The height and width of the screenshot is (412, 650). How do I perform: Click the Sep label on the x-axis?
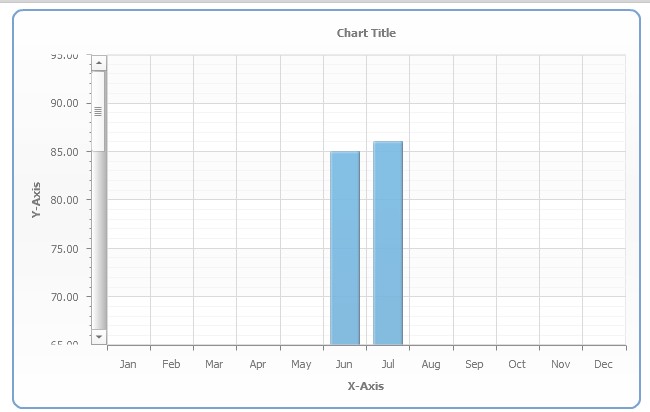click(474, 365)
